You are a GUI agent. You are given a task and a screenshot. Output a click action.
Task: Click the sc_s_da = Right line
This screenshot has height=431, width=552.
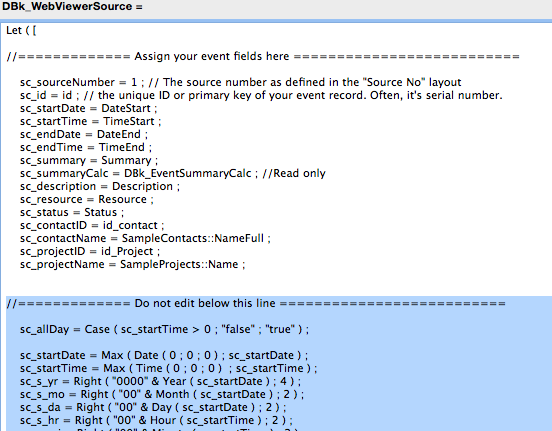click(x=153, y=408)
